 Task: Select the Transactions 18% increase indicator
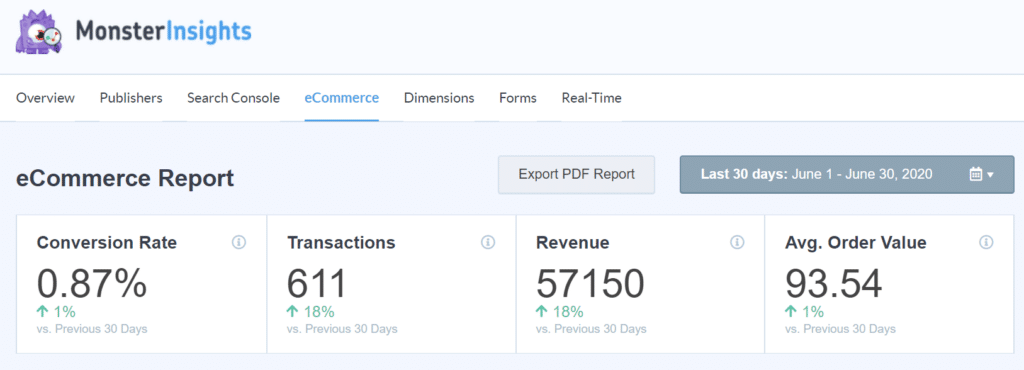click(311, 311)
